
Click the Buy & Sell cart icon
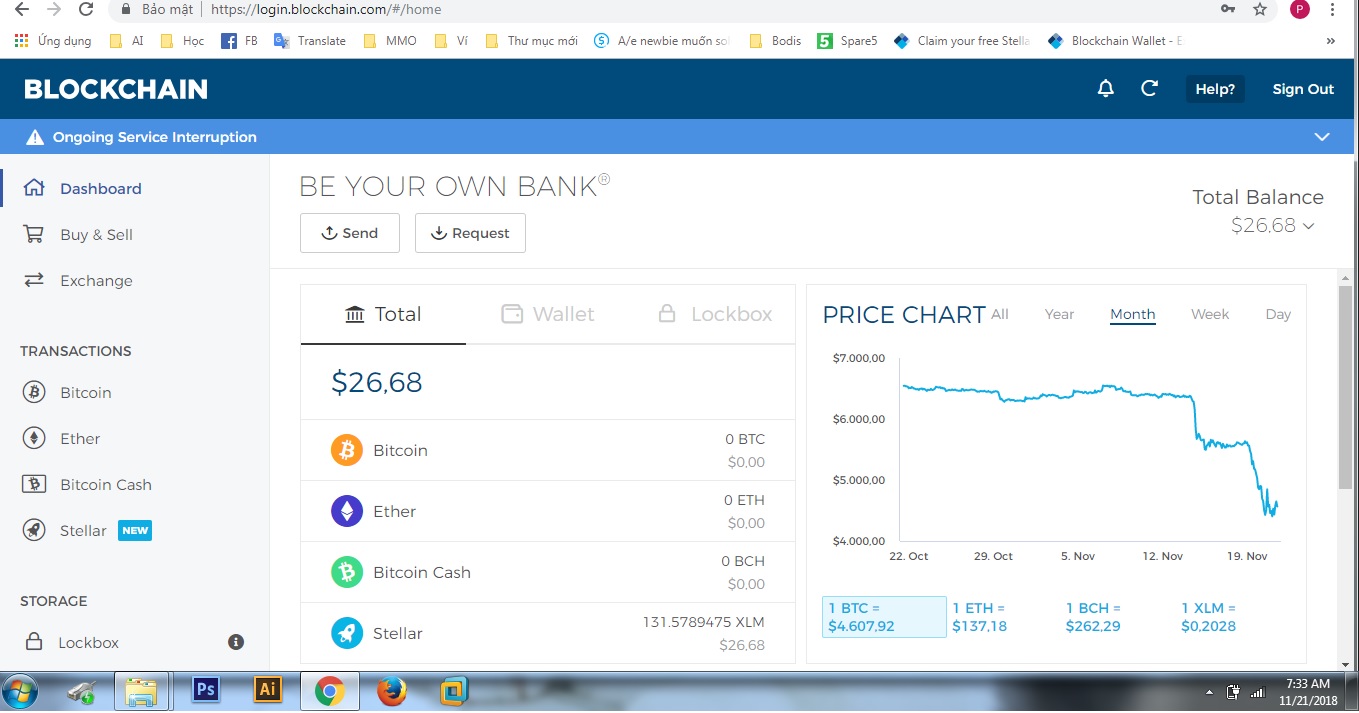(x=34, y=234)
